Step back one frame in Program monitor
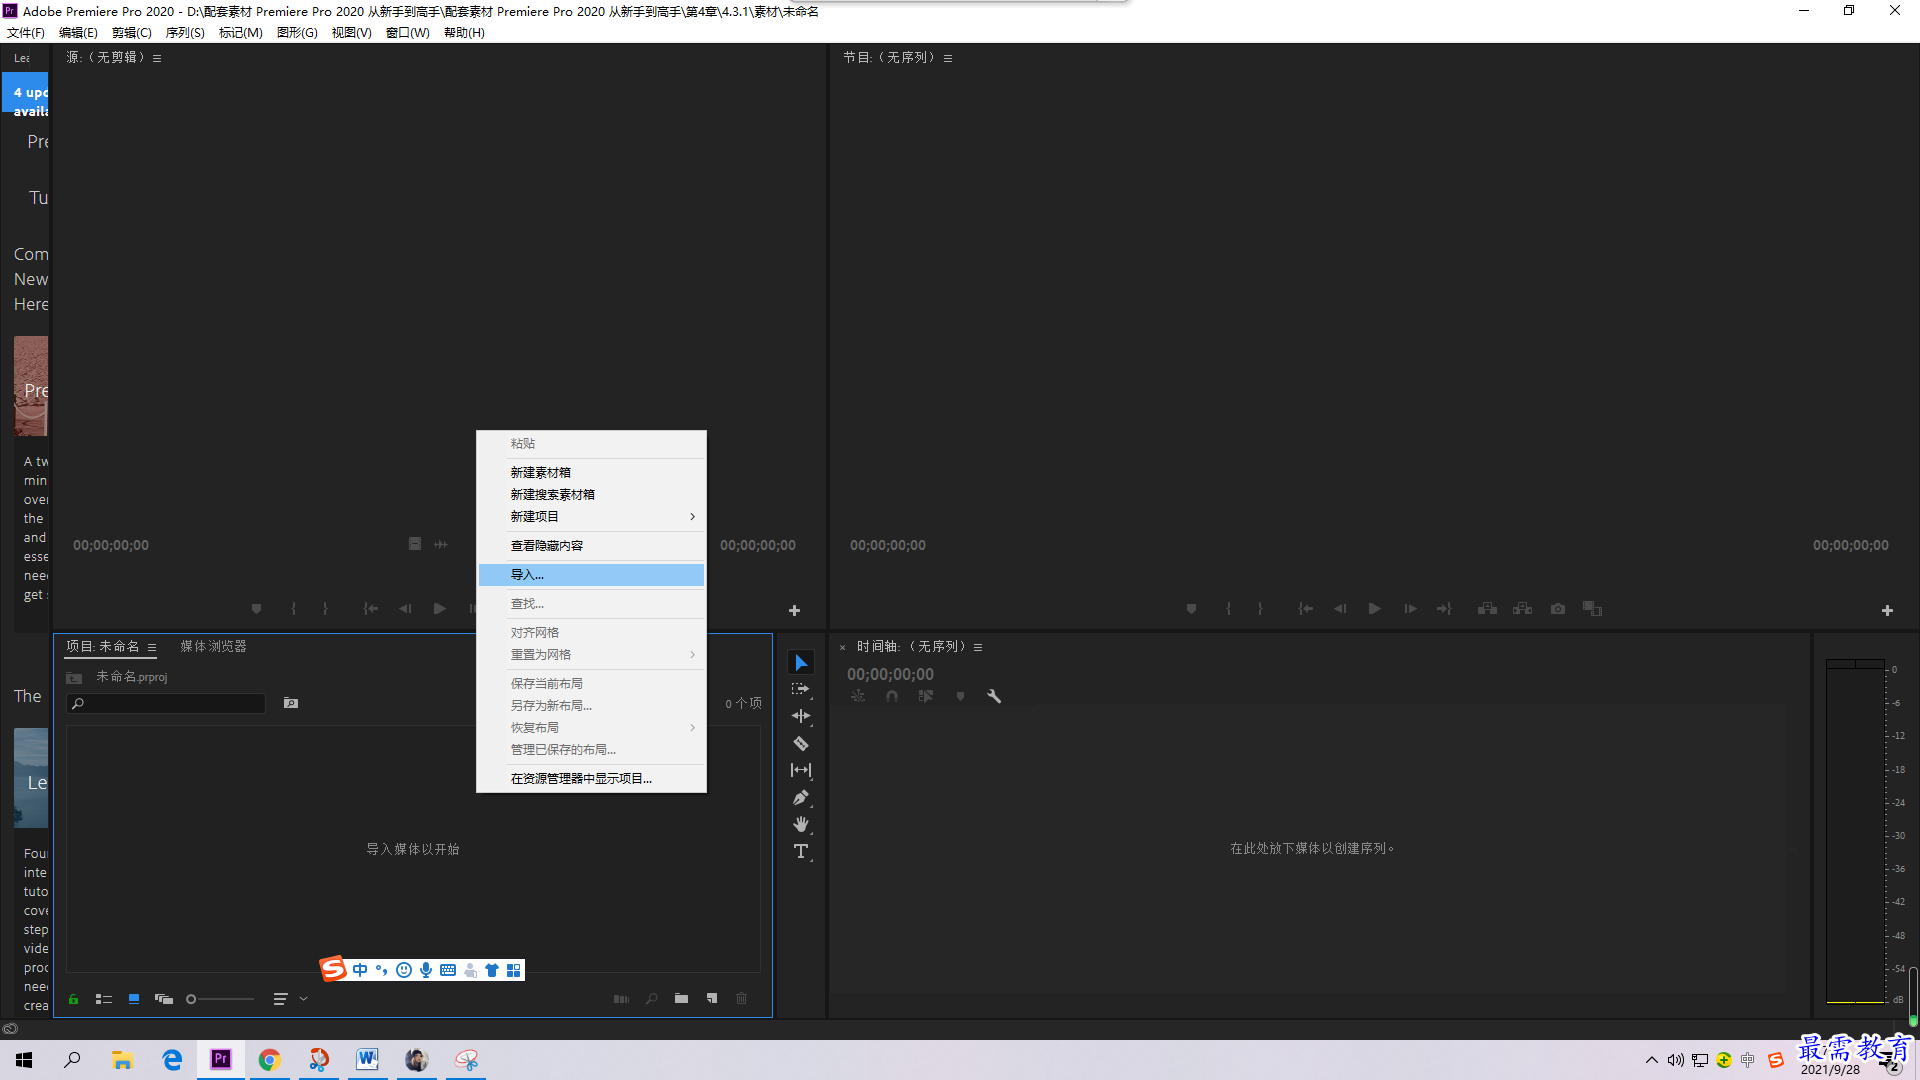Screen dimensions: 1920x1080 [1340, 608]
